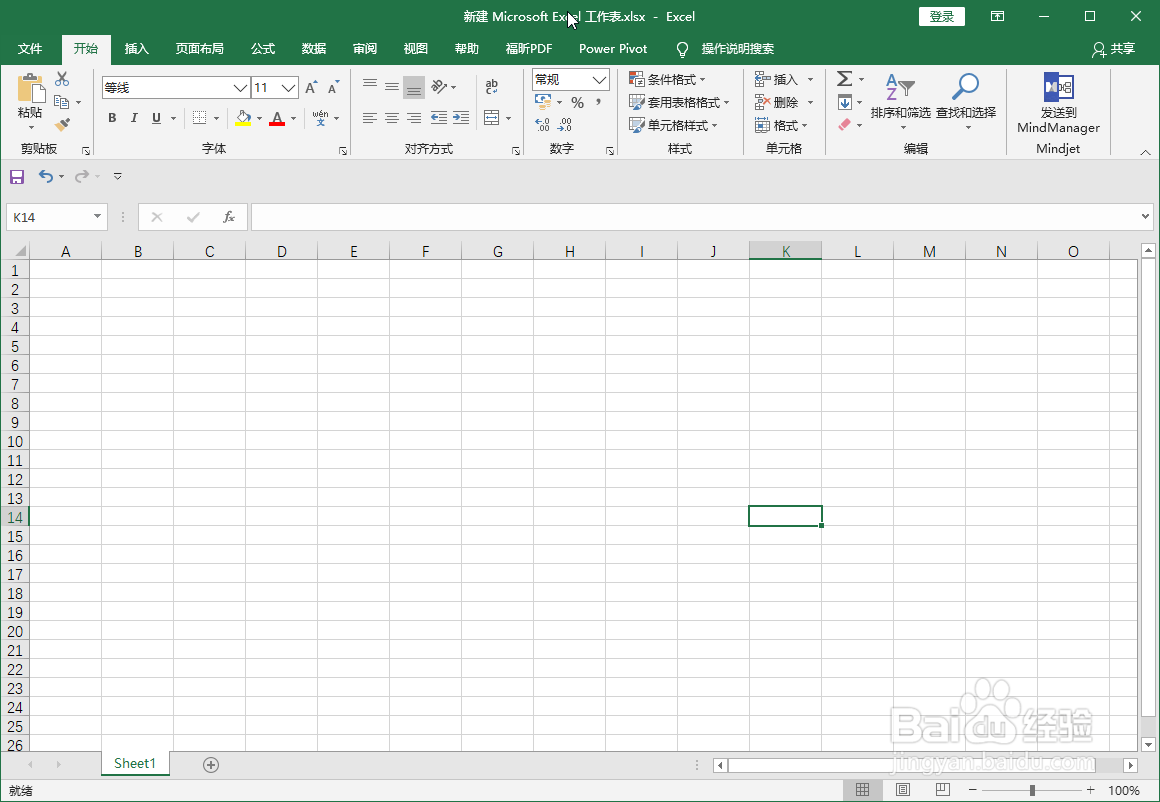Increase font size with the large A icon

click(311, 88)
